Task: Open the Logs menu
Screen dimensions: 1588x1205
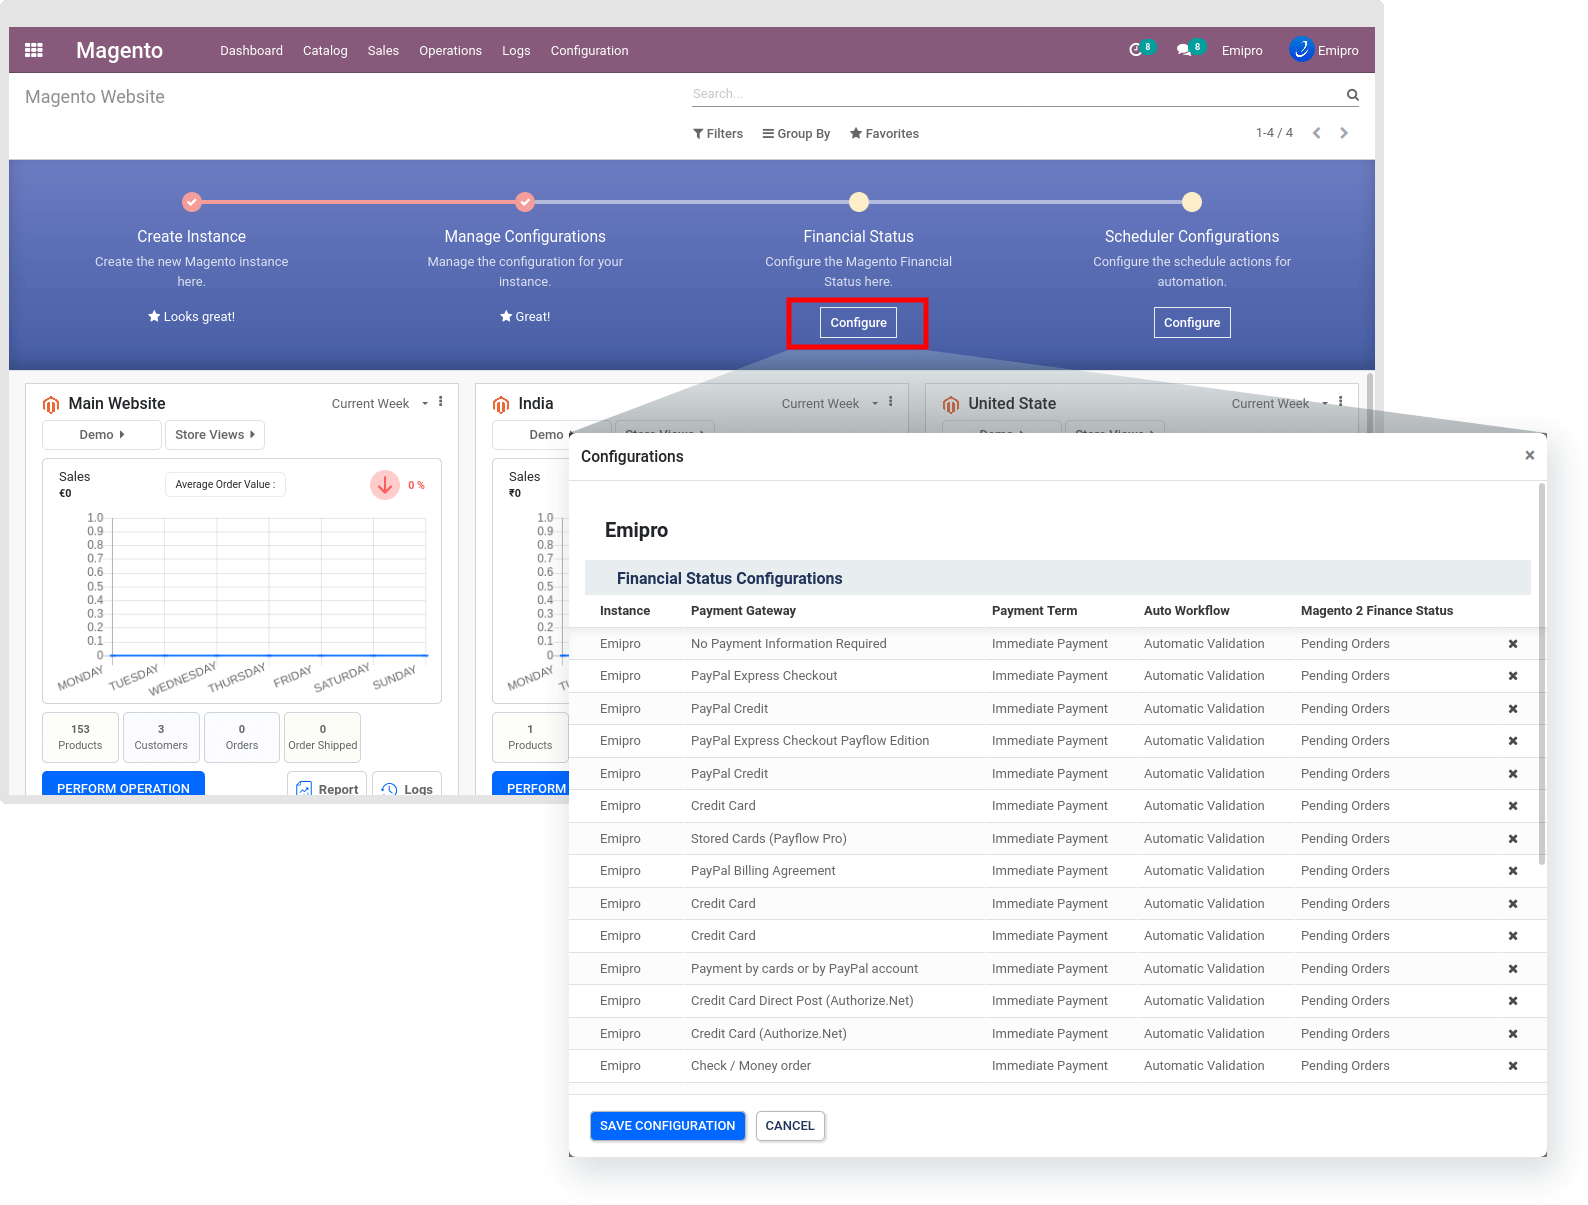Action: 516,51
